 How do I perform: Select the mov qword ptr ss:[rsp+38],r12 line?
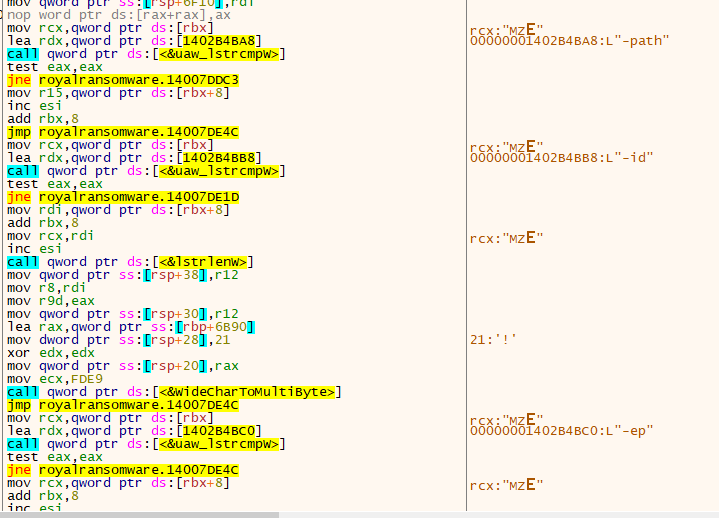123,275
